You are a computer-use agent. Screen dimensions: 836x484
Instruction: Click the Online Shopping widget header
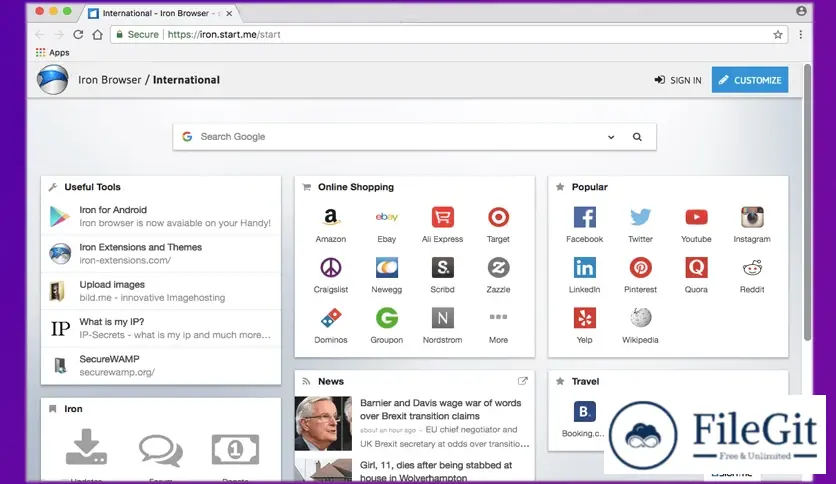point(356,187)
